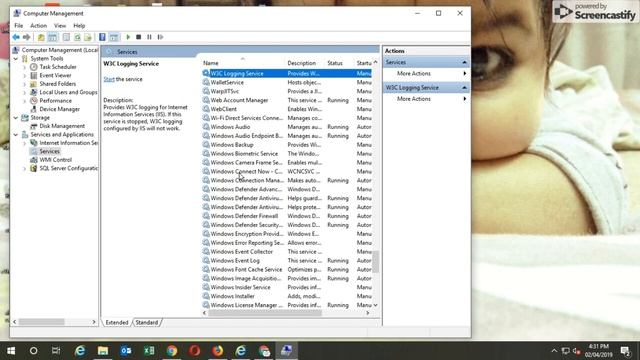Open the Action menu

click(x=38, y=26)
